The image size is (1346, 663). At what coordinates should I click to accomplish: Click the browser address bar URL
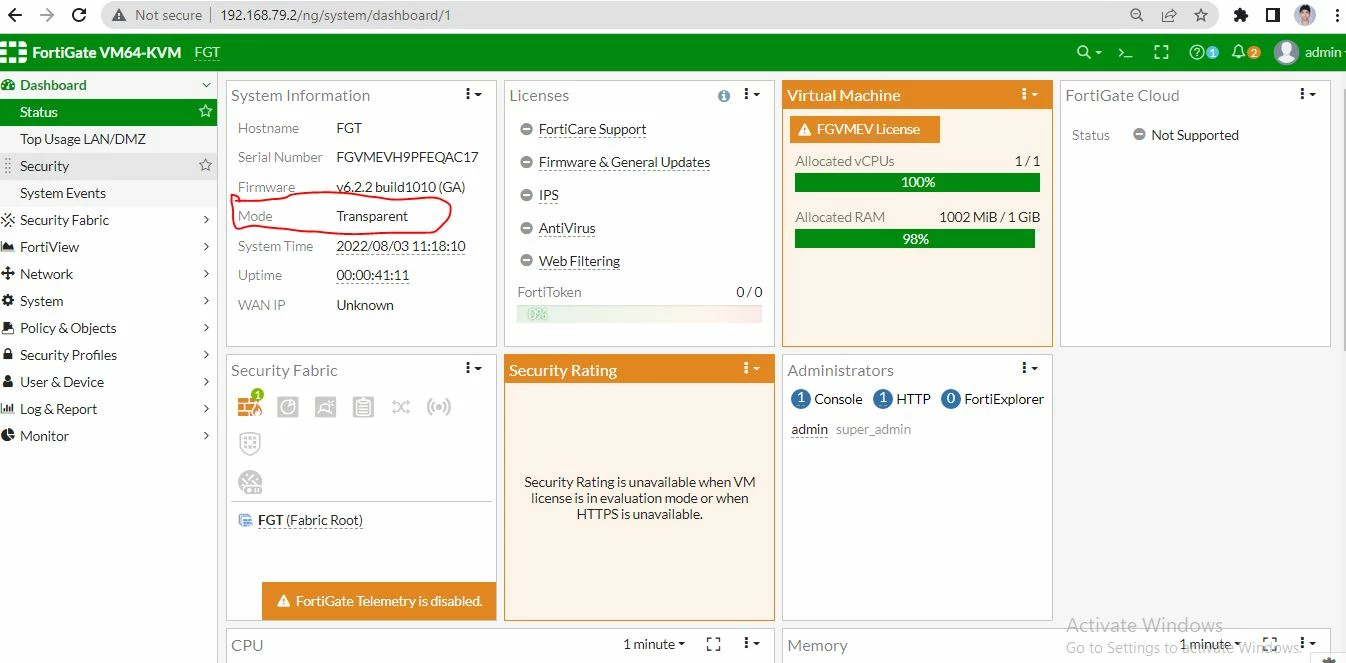point(334,15)
